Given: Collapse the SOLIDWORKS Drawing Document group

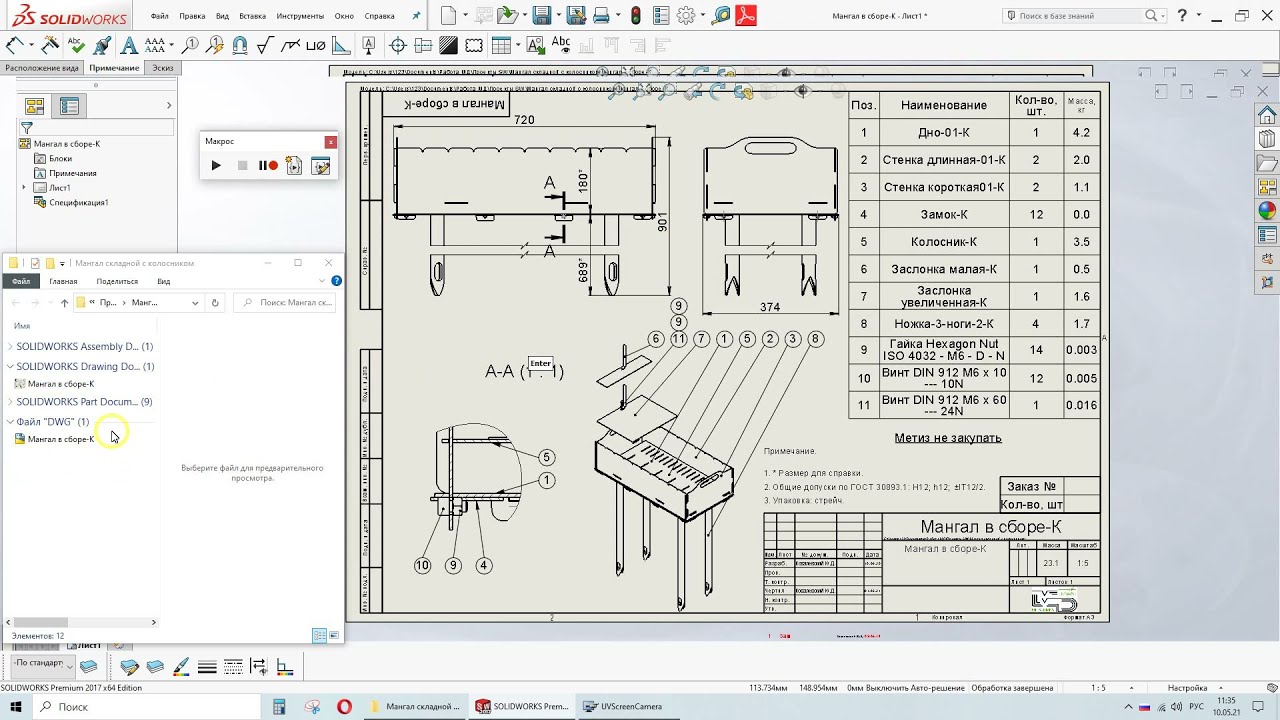Looking at the screenshot, I should pos(10,366).
